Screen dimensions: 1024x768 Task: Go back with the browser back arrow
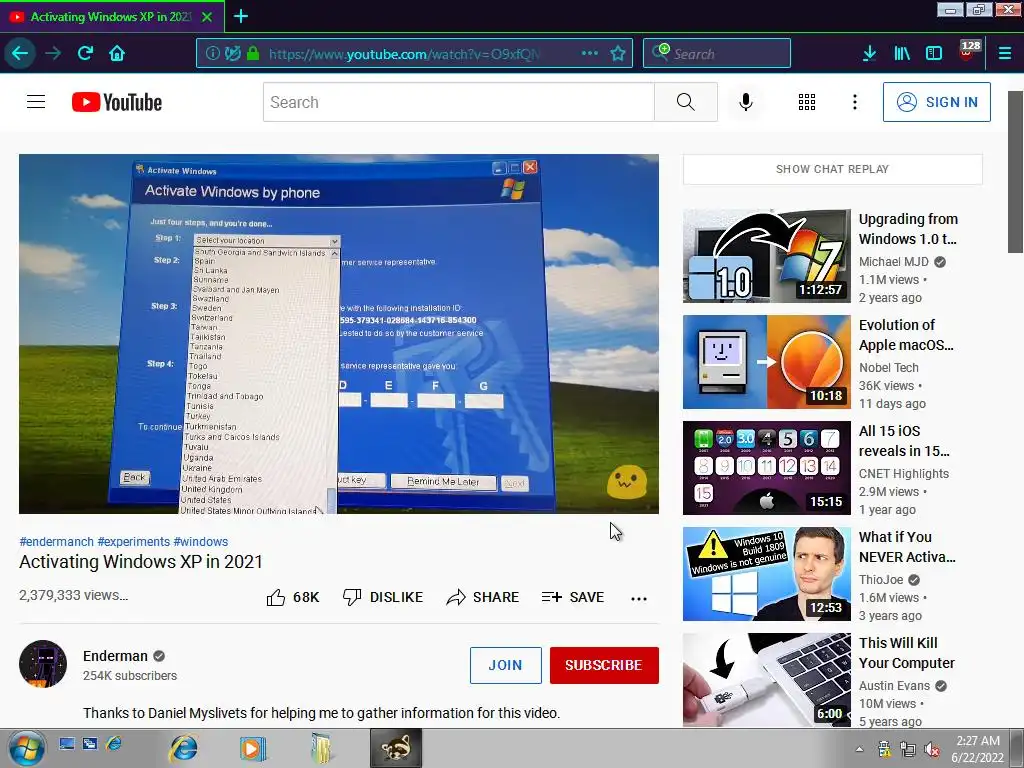(x=20, y=53)
